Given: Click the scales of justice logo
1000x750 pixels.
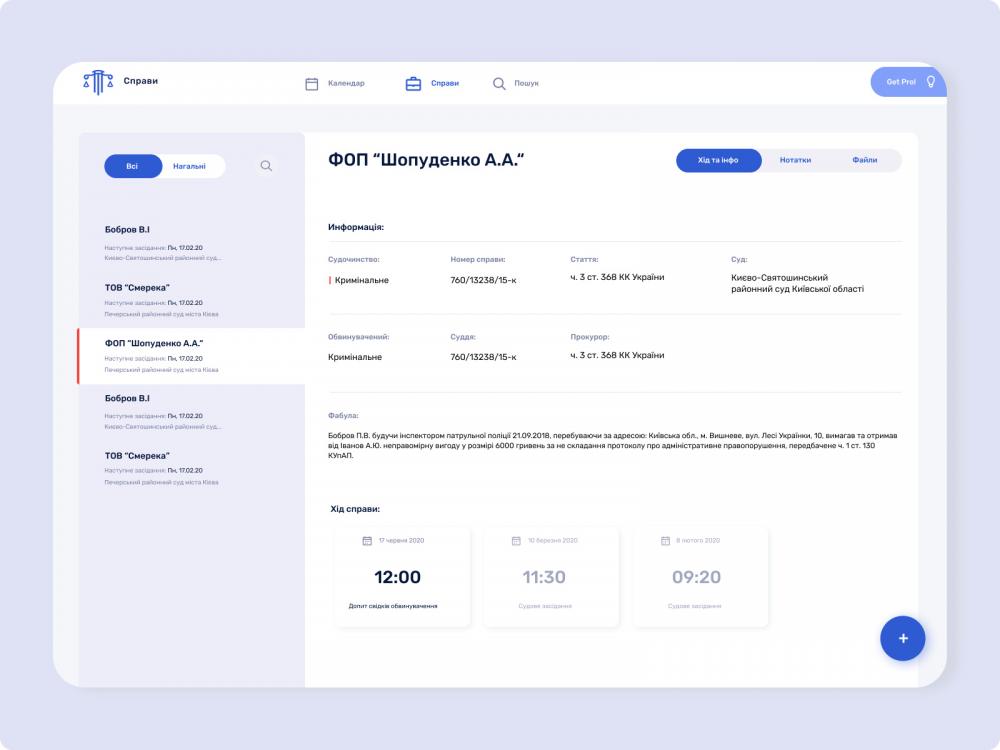Looking at the screenshot, I should (x=98, y=82).
